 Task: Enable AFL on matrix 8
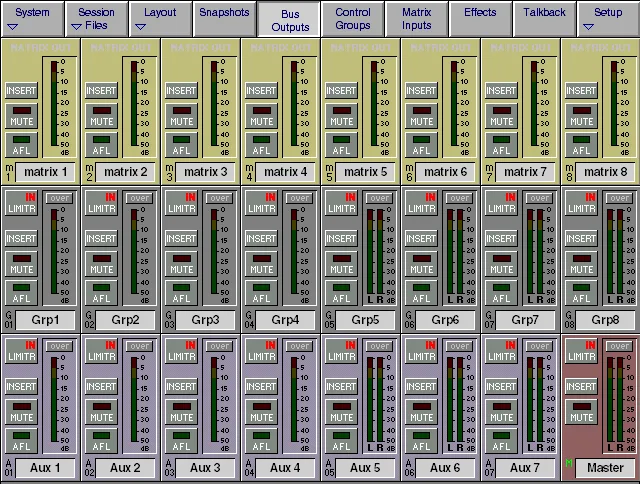[x=582, y=145]
